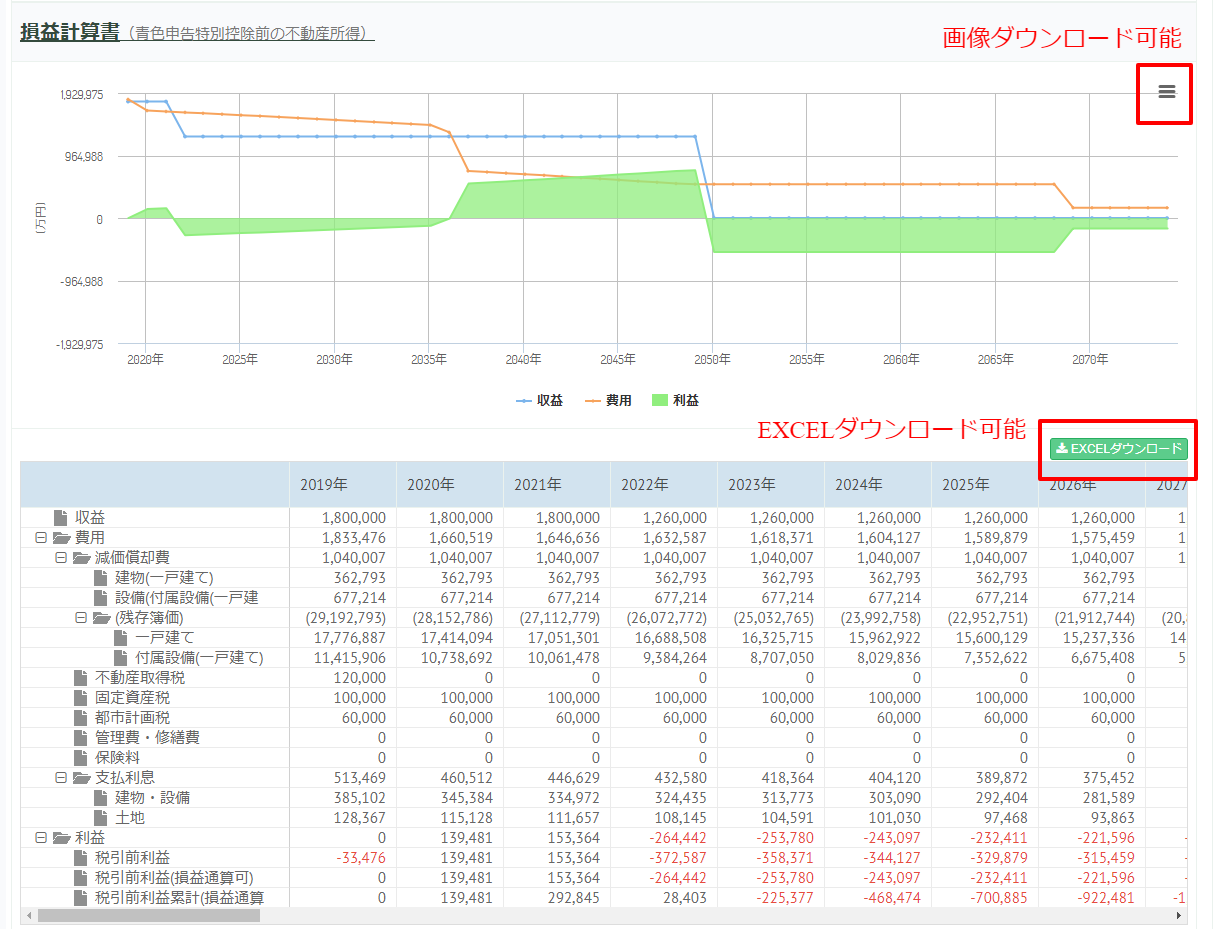
Task: Toggle the 利益 series in chart legend
Action: pos(675,400)
